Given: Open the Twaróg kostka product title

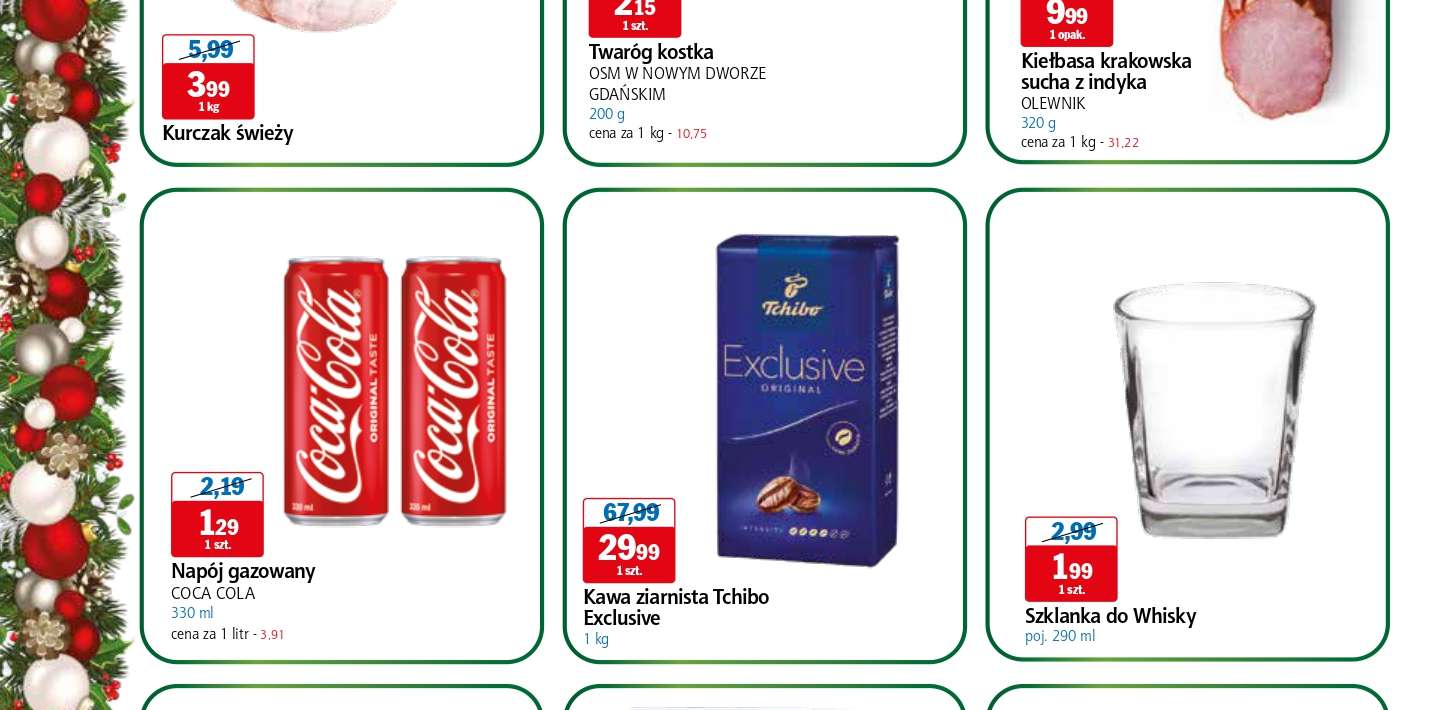Looking at the screenshot, I should [651, 52].
